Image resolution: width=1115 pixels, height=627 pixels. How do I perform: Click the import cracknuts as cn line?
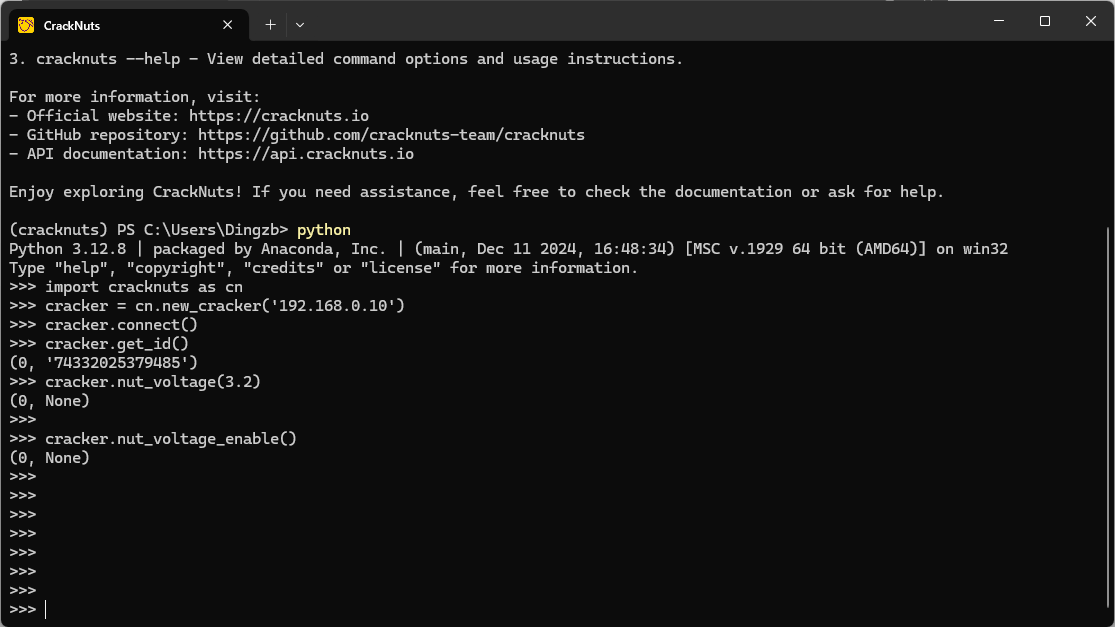[x=144, y=287]
